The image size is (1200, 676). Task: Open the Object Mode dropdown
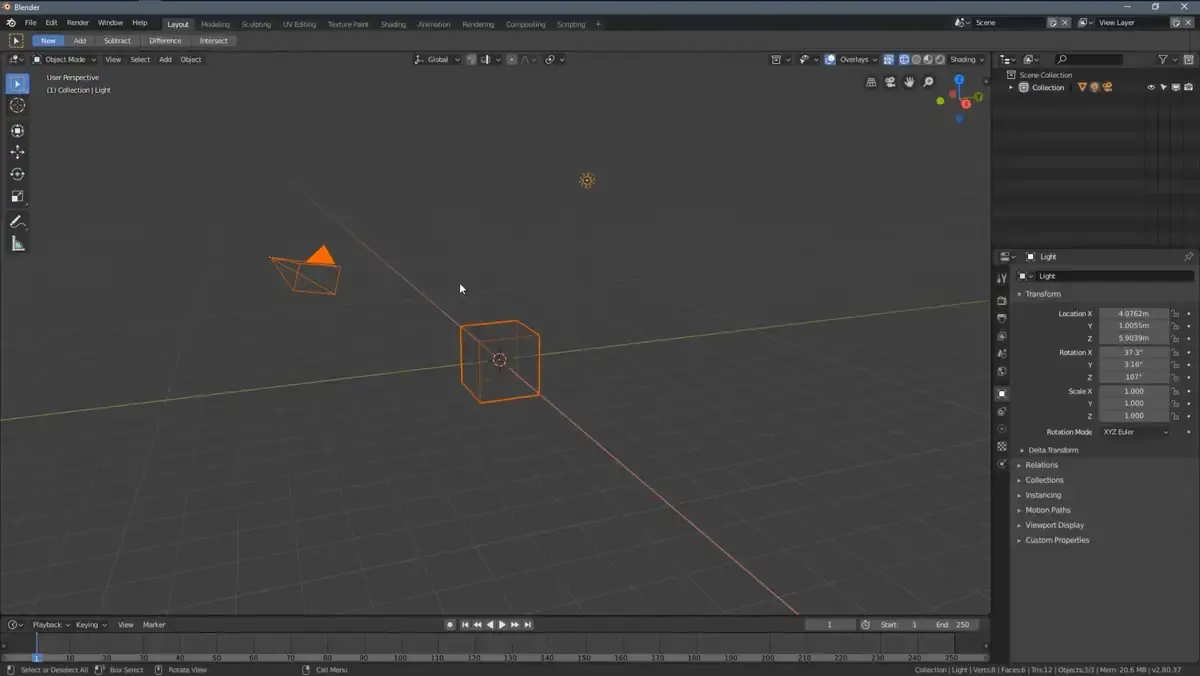[x=64, y=59]
